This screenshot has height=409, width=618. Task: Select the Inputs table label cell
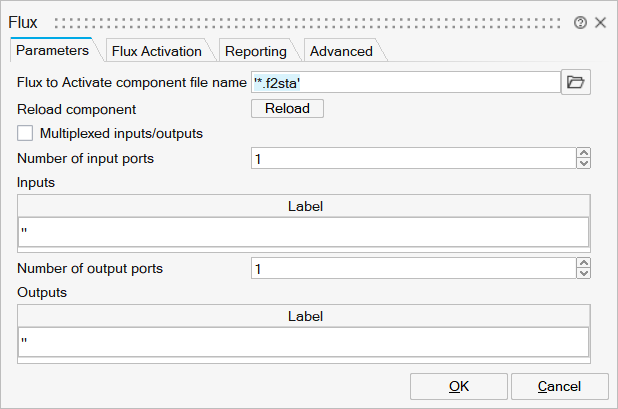(304, 232)
